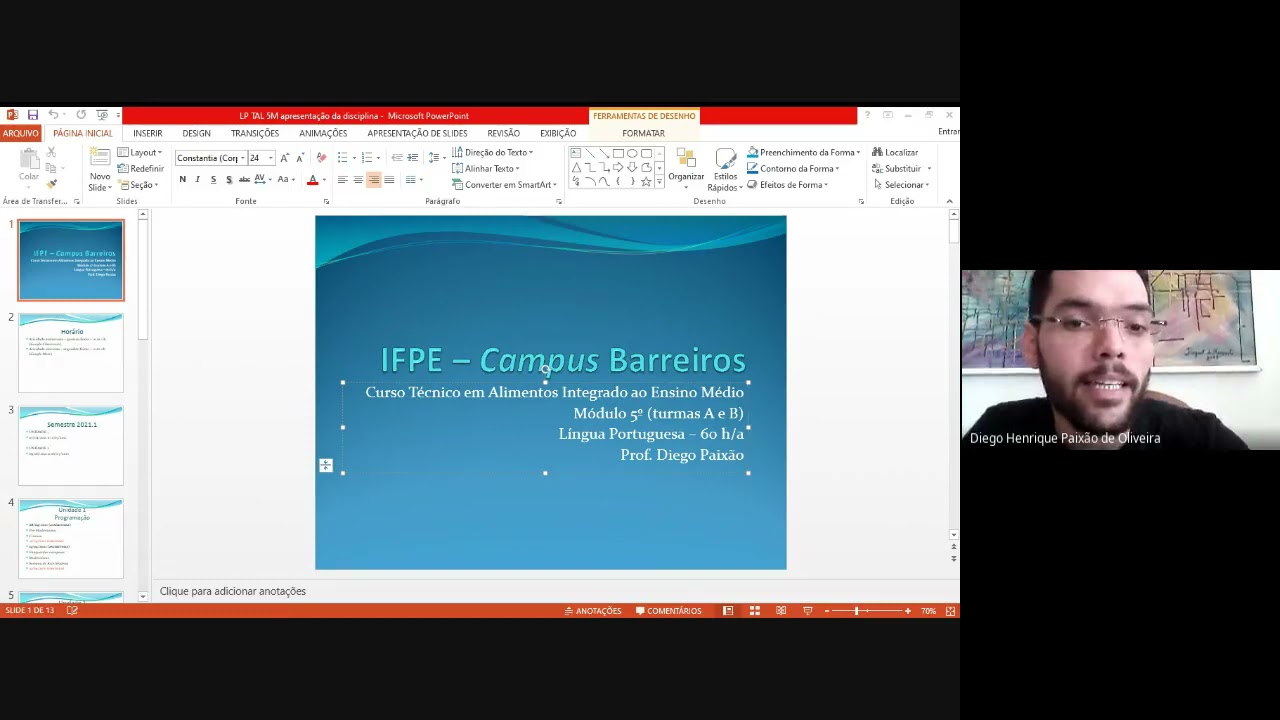Toggle ANOTAÇÕES pane in status bar

click(593, 611)
